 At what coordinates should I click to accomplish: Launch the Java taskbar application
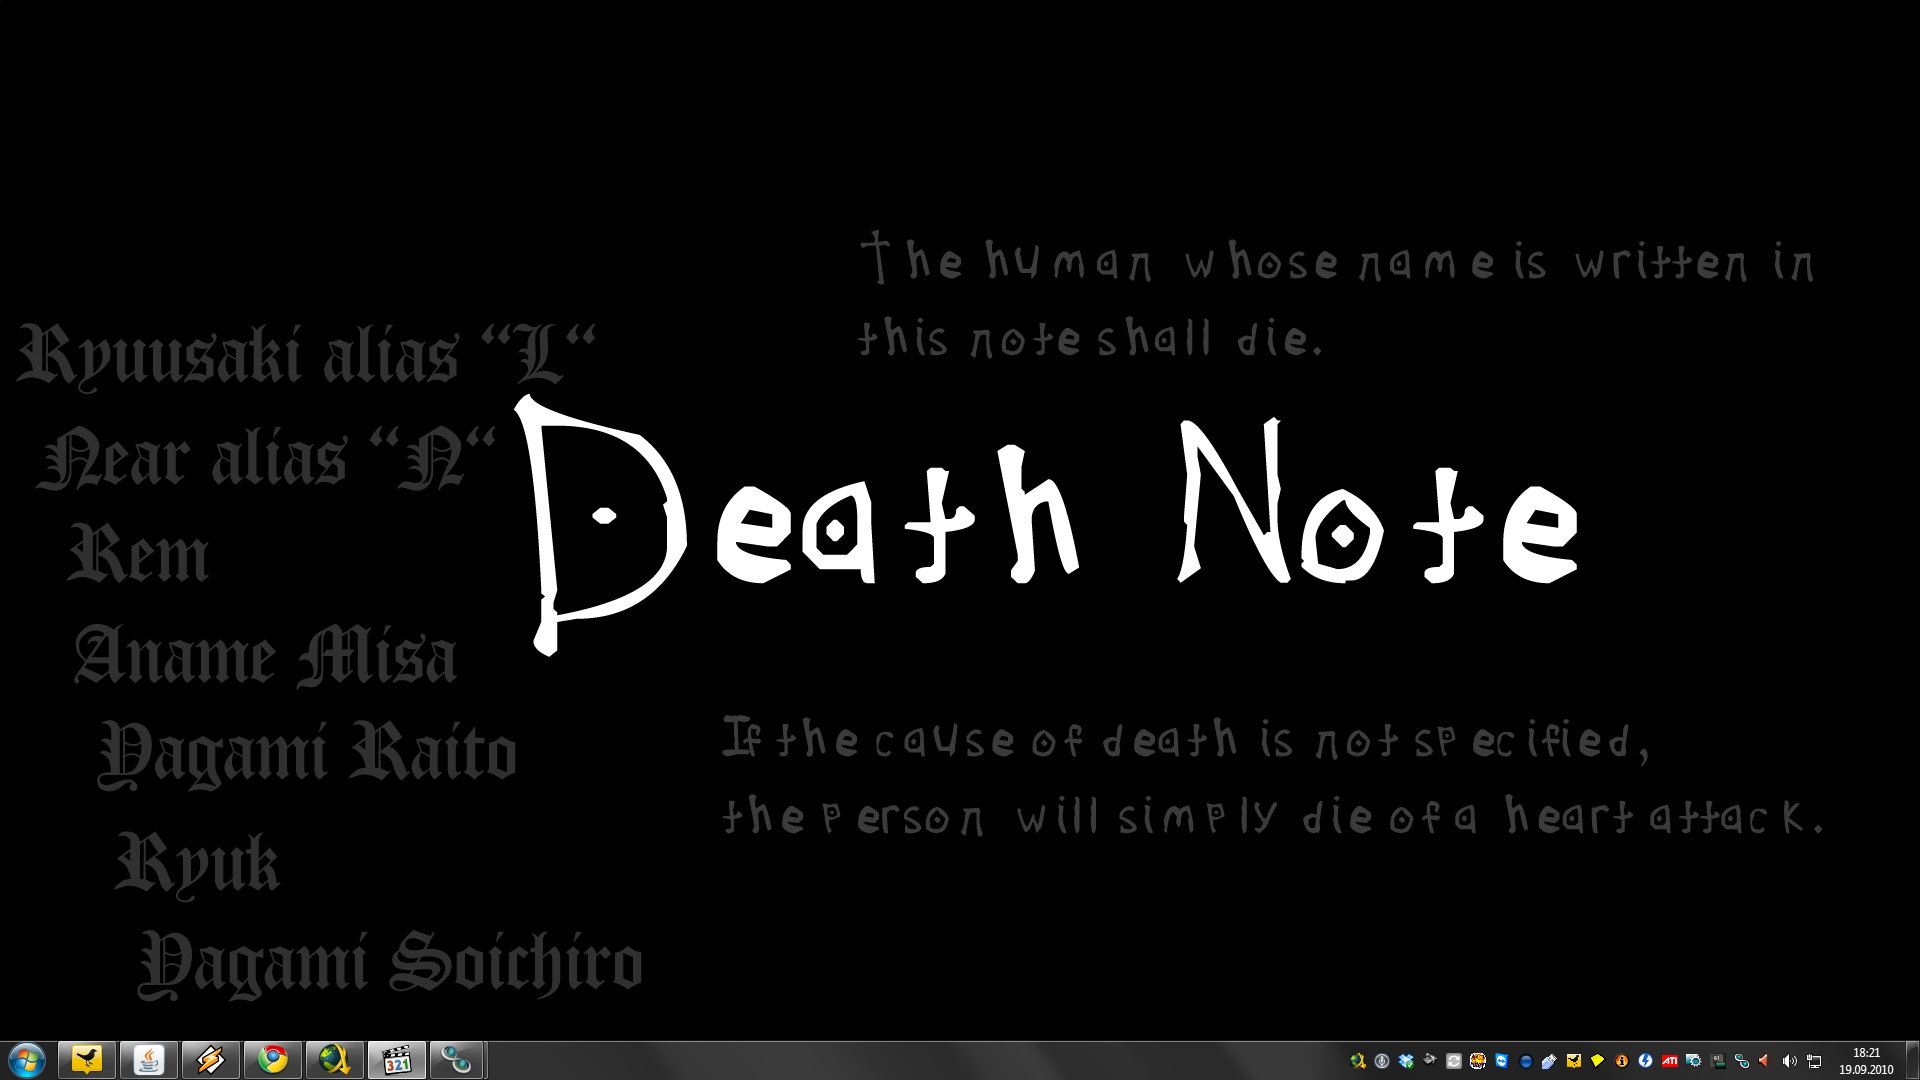pos(149,1059)
